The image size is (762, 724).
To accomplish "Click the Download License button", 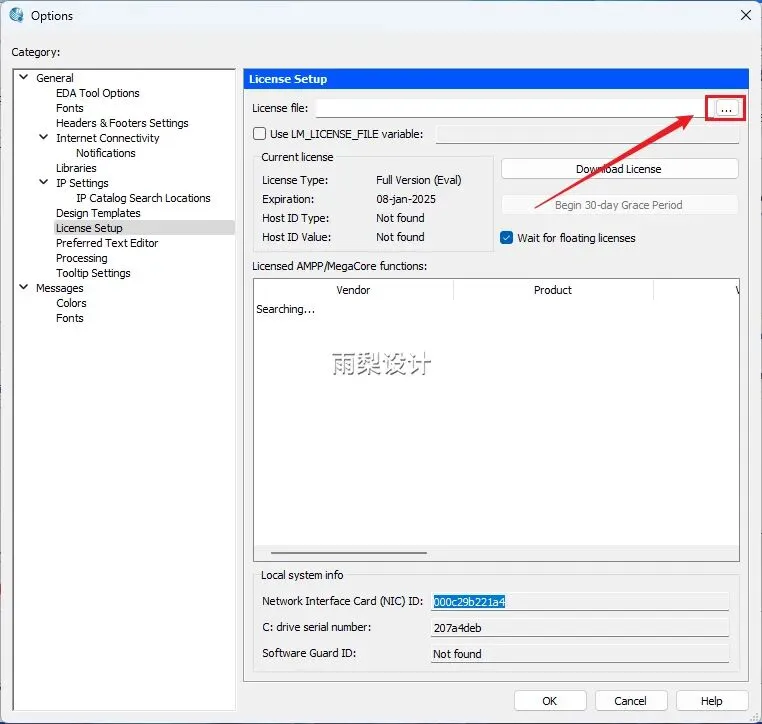I will pos(620,169).
